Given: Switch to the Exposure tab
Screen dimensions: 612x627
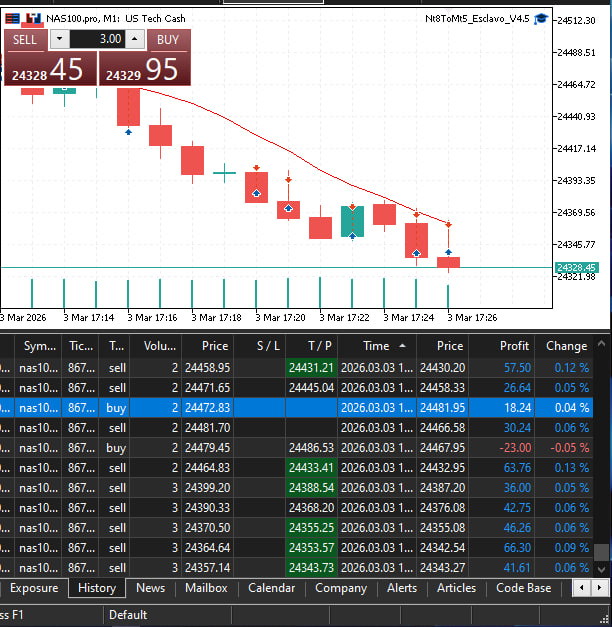Looking at the screenshot, I should (x=34, y=588).
